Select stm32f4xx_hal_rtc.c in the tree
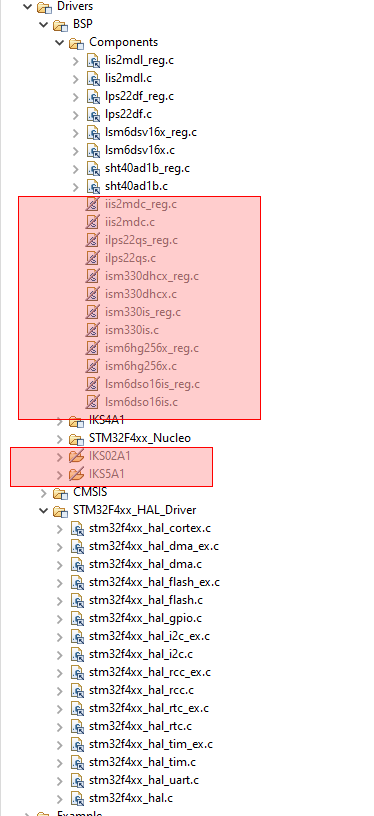Image resolution: width=374 pixels, height=816 pixels. pos(140,726)
